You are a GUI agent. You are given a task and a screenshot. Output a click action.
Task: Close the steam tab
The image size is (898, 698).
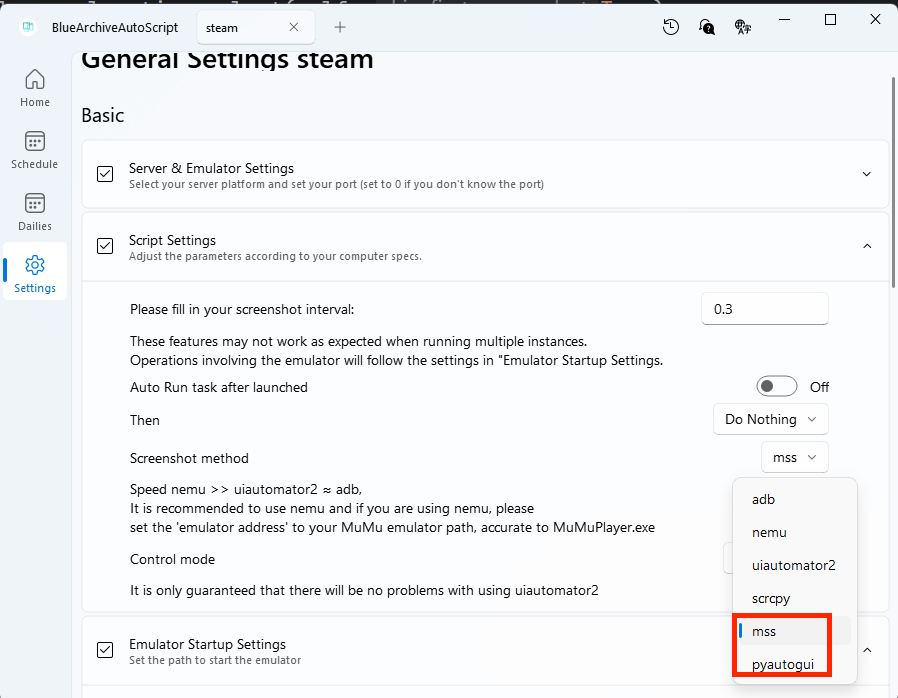pos(294,27)
